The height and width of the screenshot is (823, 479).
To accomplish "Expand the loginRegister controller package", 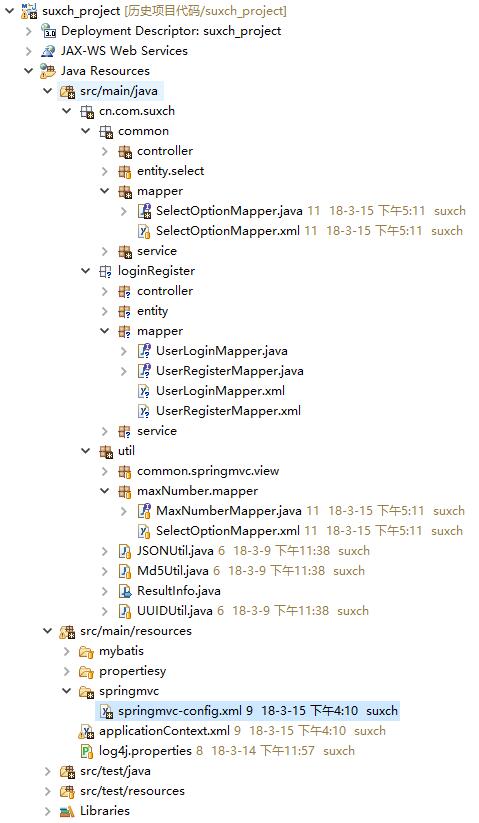I will [104, 291].
